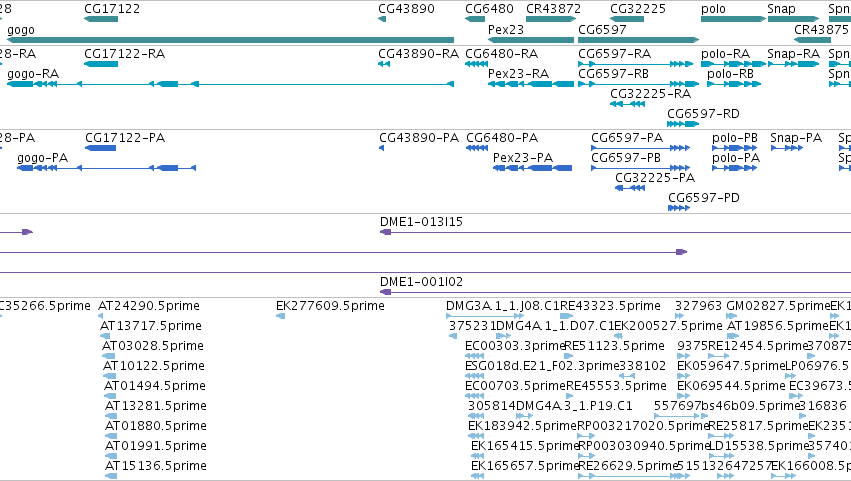Click the RE43323.5prime EST label
Screen dimensions: 851x481
click(x=610, y=306)
